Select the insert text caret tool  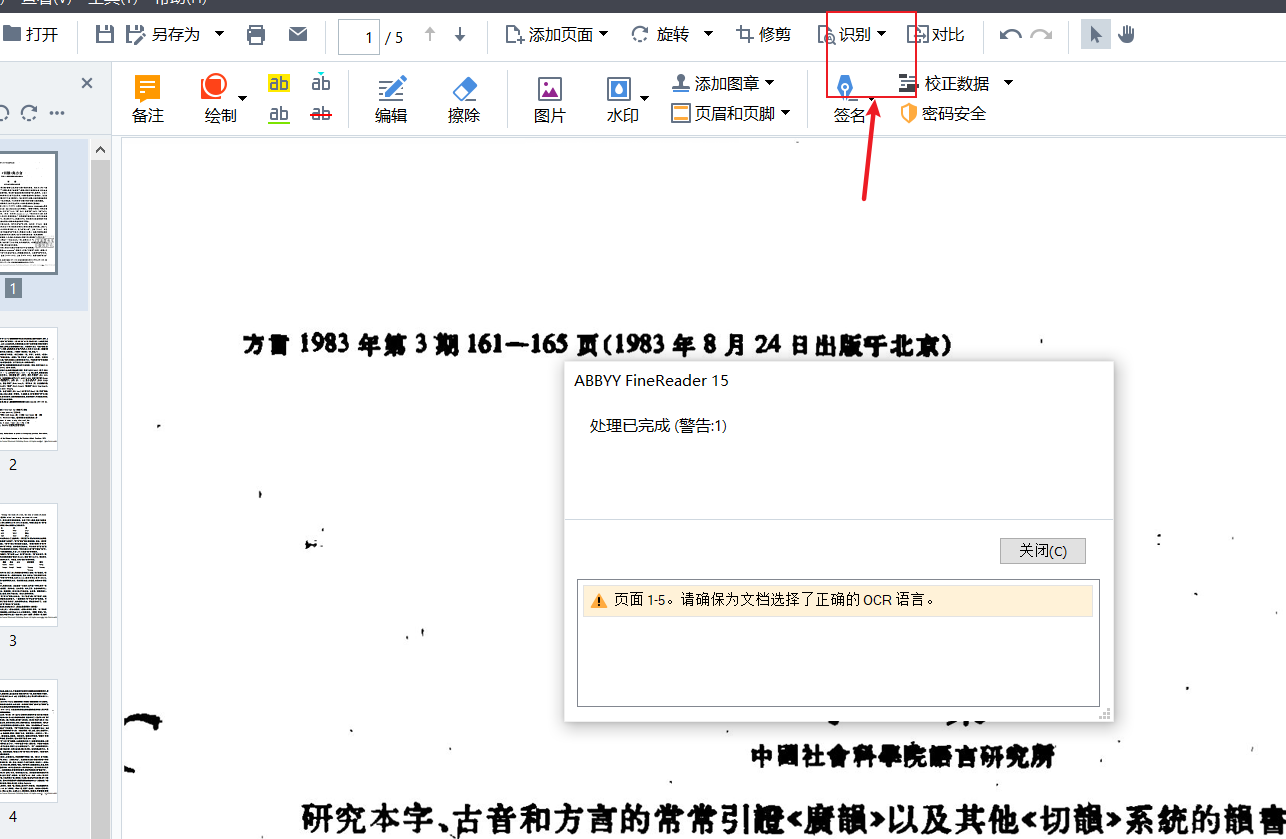pos(321,82)
